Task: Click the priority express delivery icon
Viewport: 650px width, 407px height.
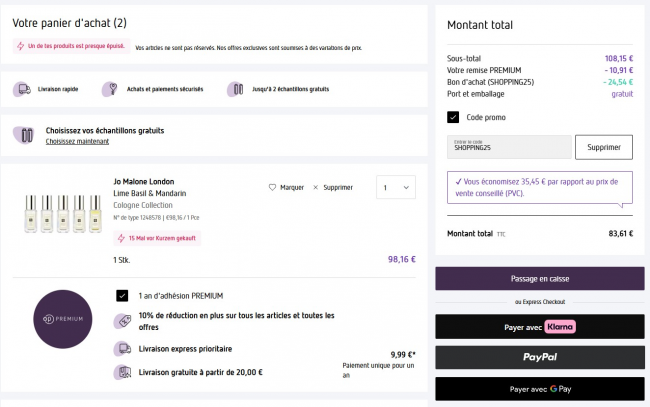Action: pyautogui.click(x=122, y=349)
